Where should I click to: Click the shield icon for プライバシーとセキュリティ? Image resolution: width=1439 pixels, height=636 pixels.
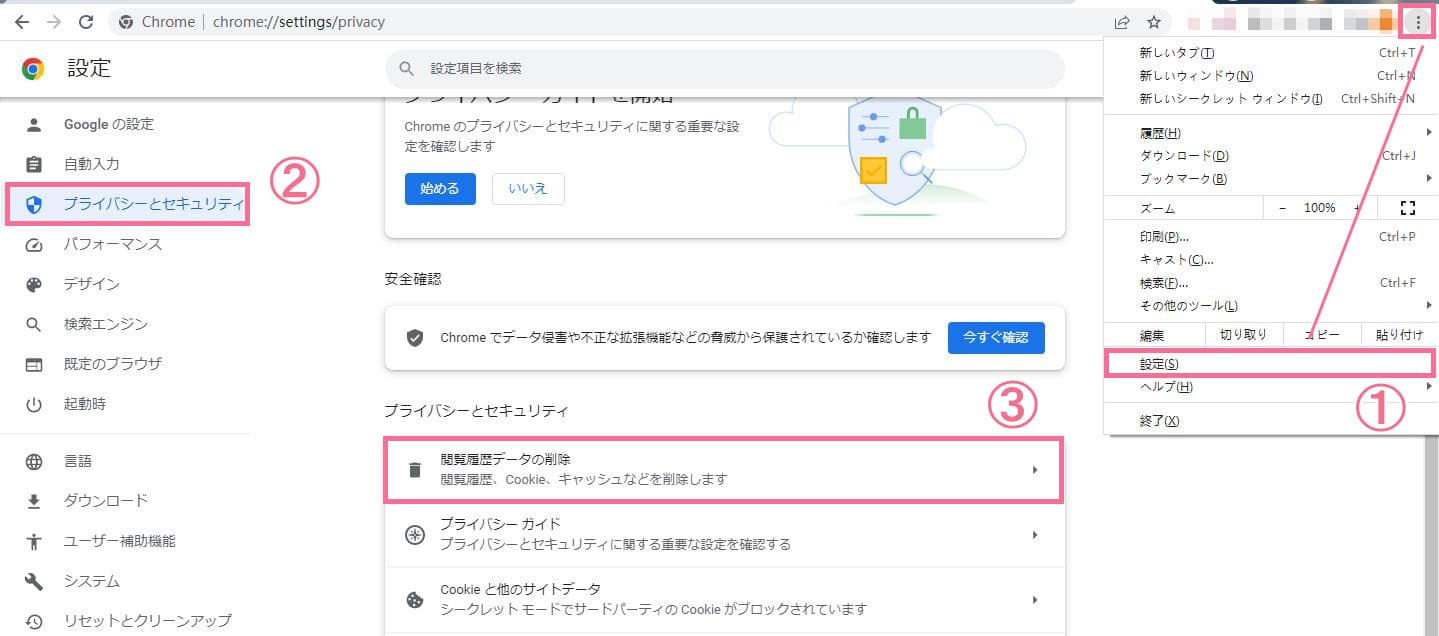pos(34,205)
